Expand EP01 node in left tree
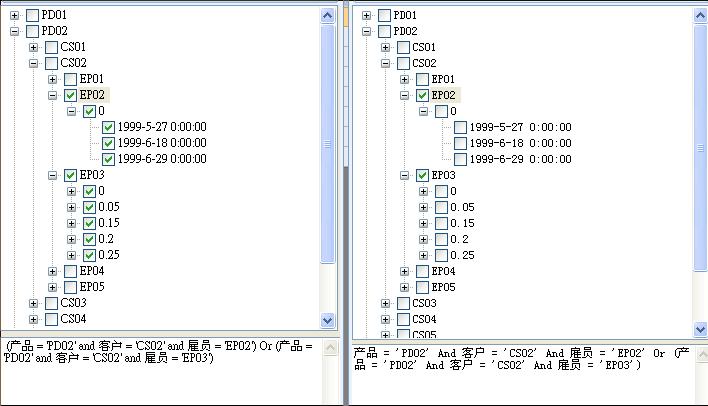Image resolution: width=708 pixels, height=406 pixels. [x=52, y=79]
